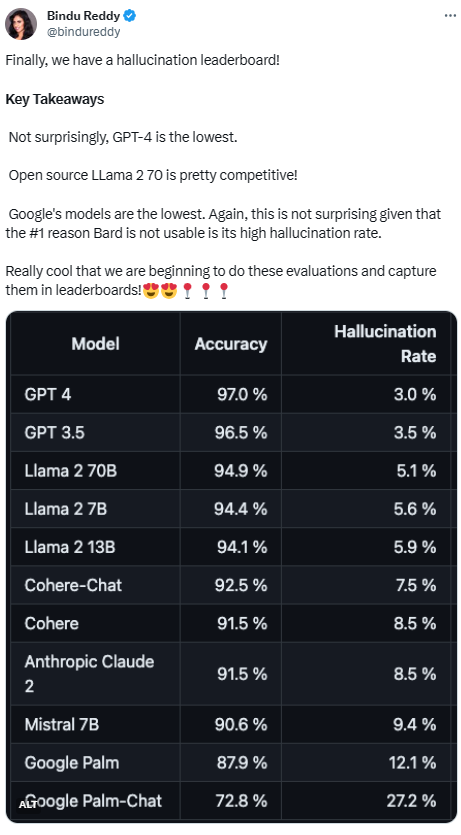Image resolution: width=461 pixels, height=835 pixels.
Task: Open Bindu Reddy's profile avatar
Action: coord(21,24)
